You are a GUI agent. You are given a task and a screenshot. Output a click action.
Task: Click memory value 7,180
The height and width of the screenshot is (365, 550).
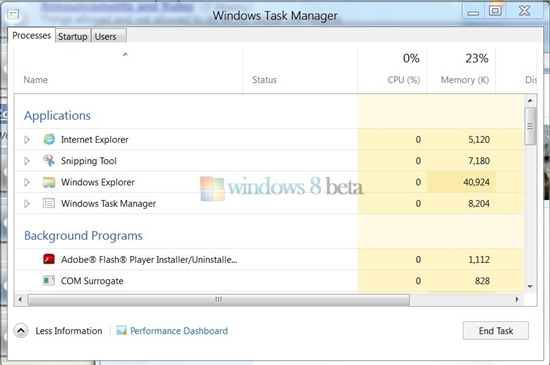point(479,161)
